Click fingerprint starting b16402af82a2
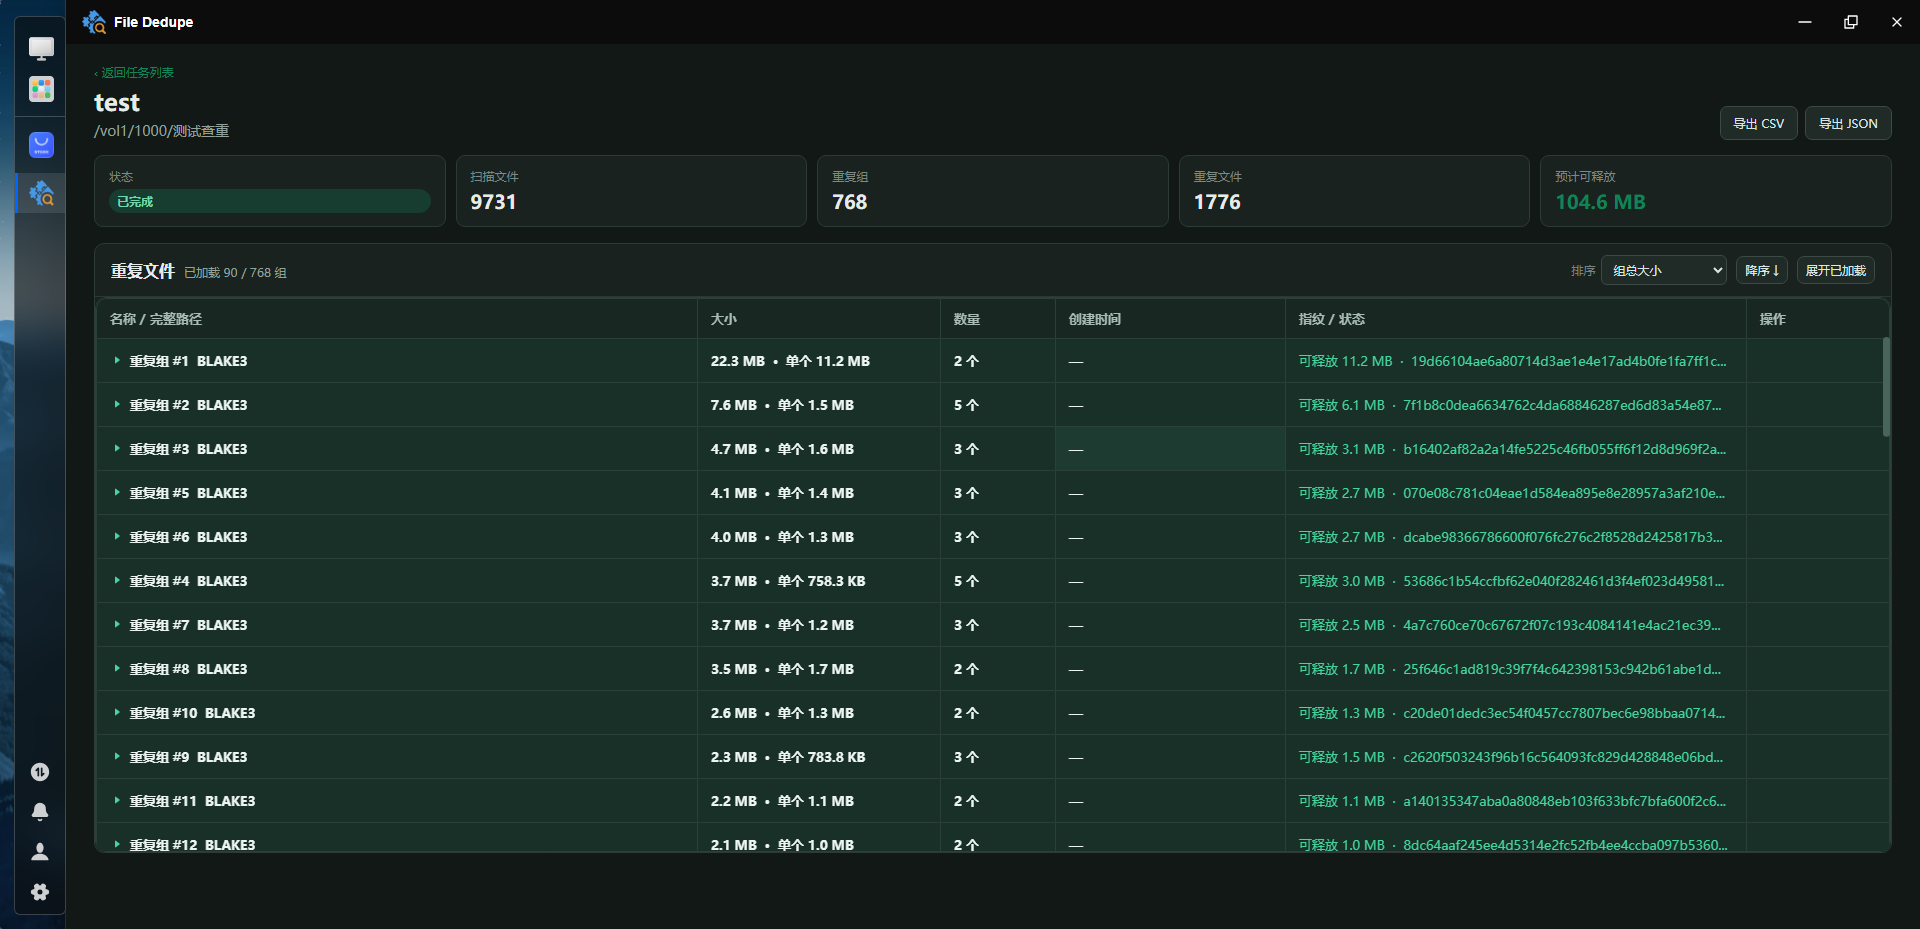This screenshot has height=929, width=1920. coord(1564,449)
